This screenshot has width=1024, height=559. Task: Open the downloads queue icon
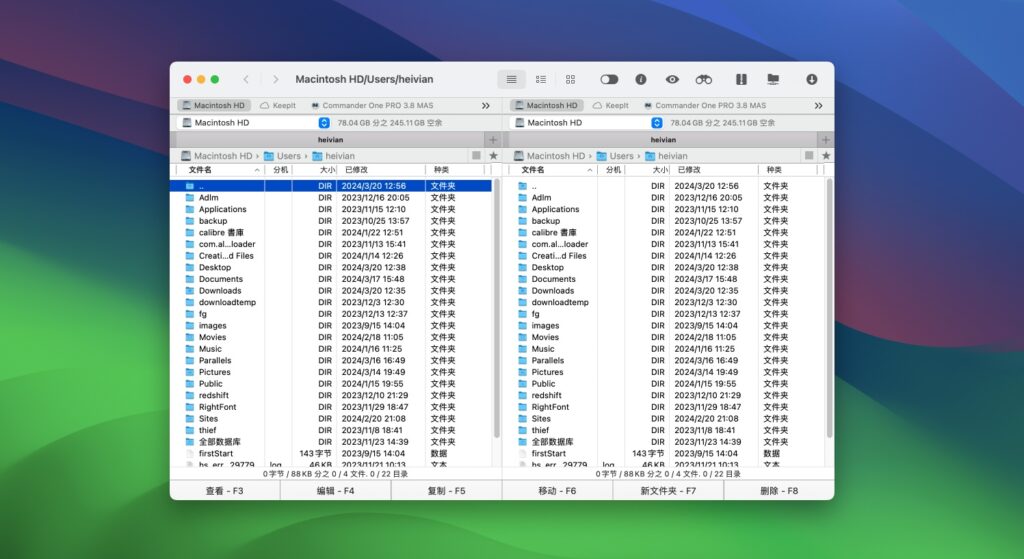point(811,79)
